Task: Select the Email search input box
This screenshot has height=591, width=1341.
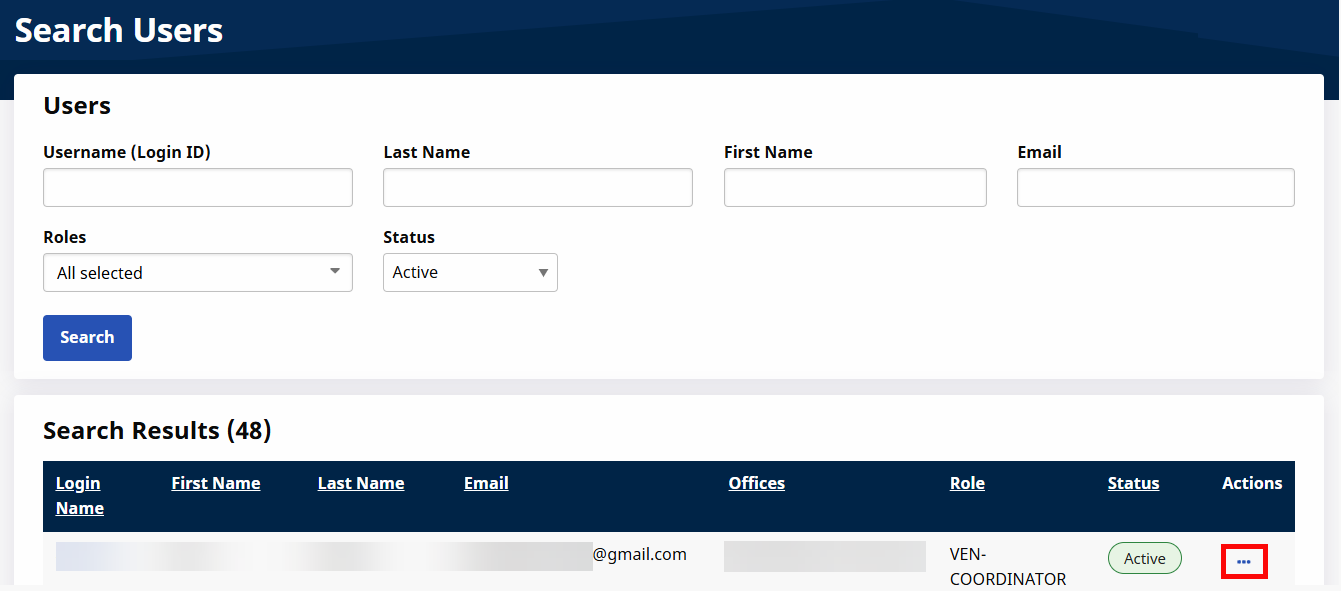Action: click(1155, 188)
